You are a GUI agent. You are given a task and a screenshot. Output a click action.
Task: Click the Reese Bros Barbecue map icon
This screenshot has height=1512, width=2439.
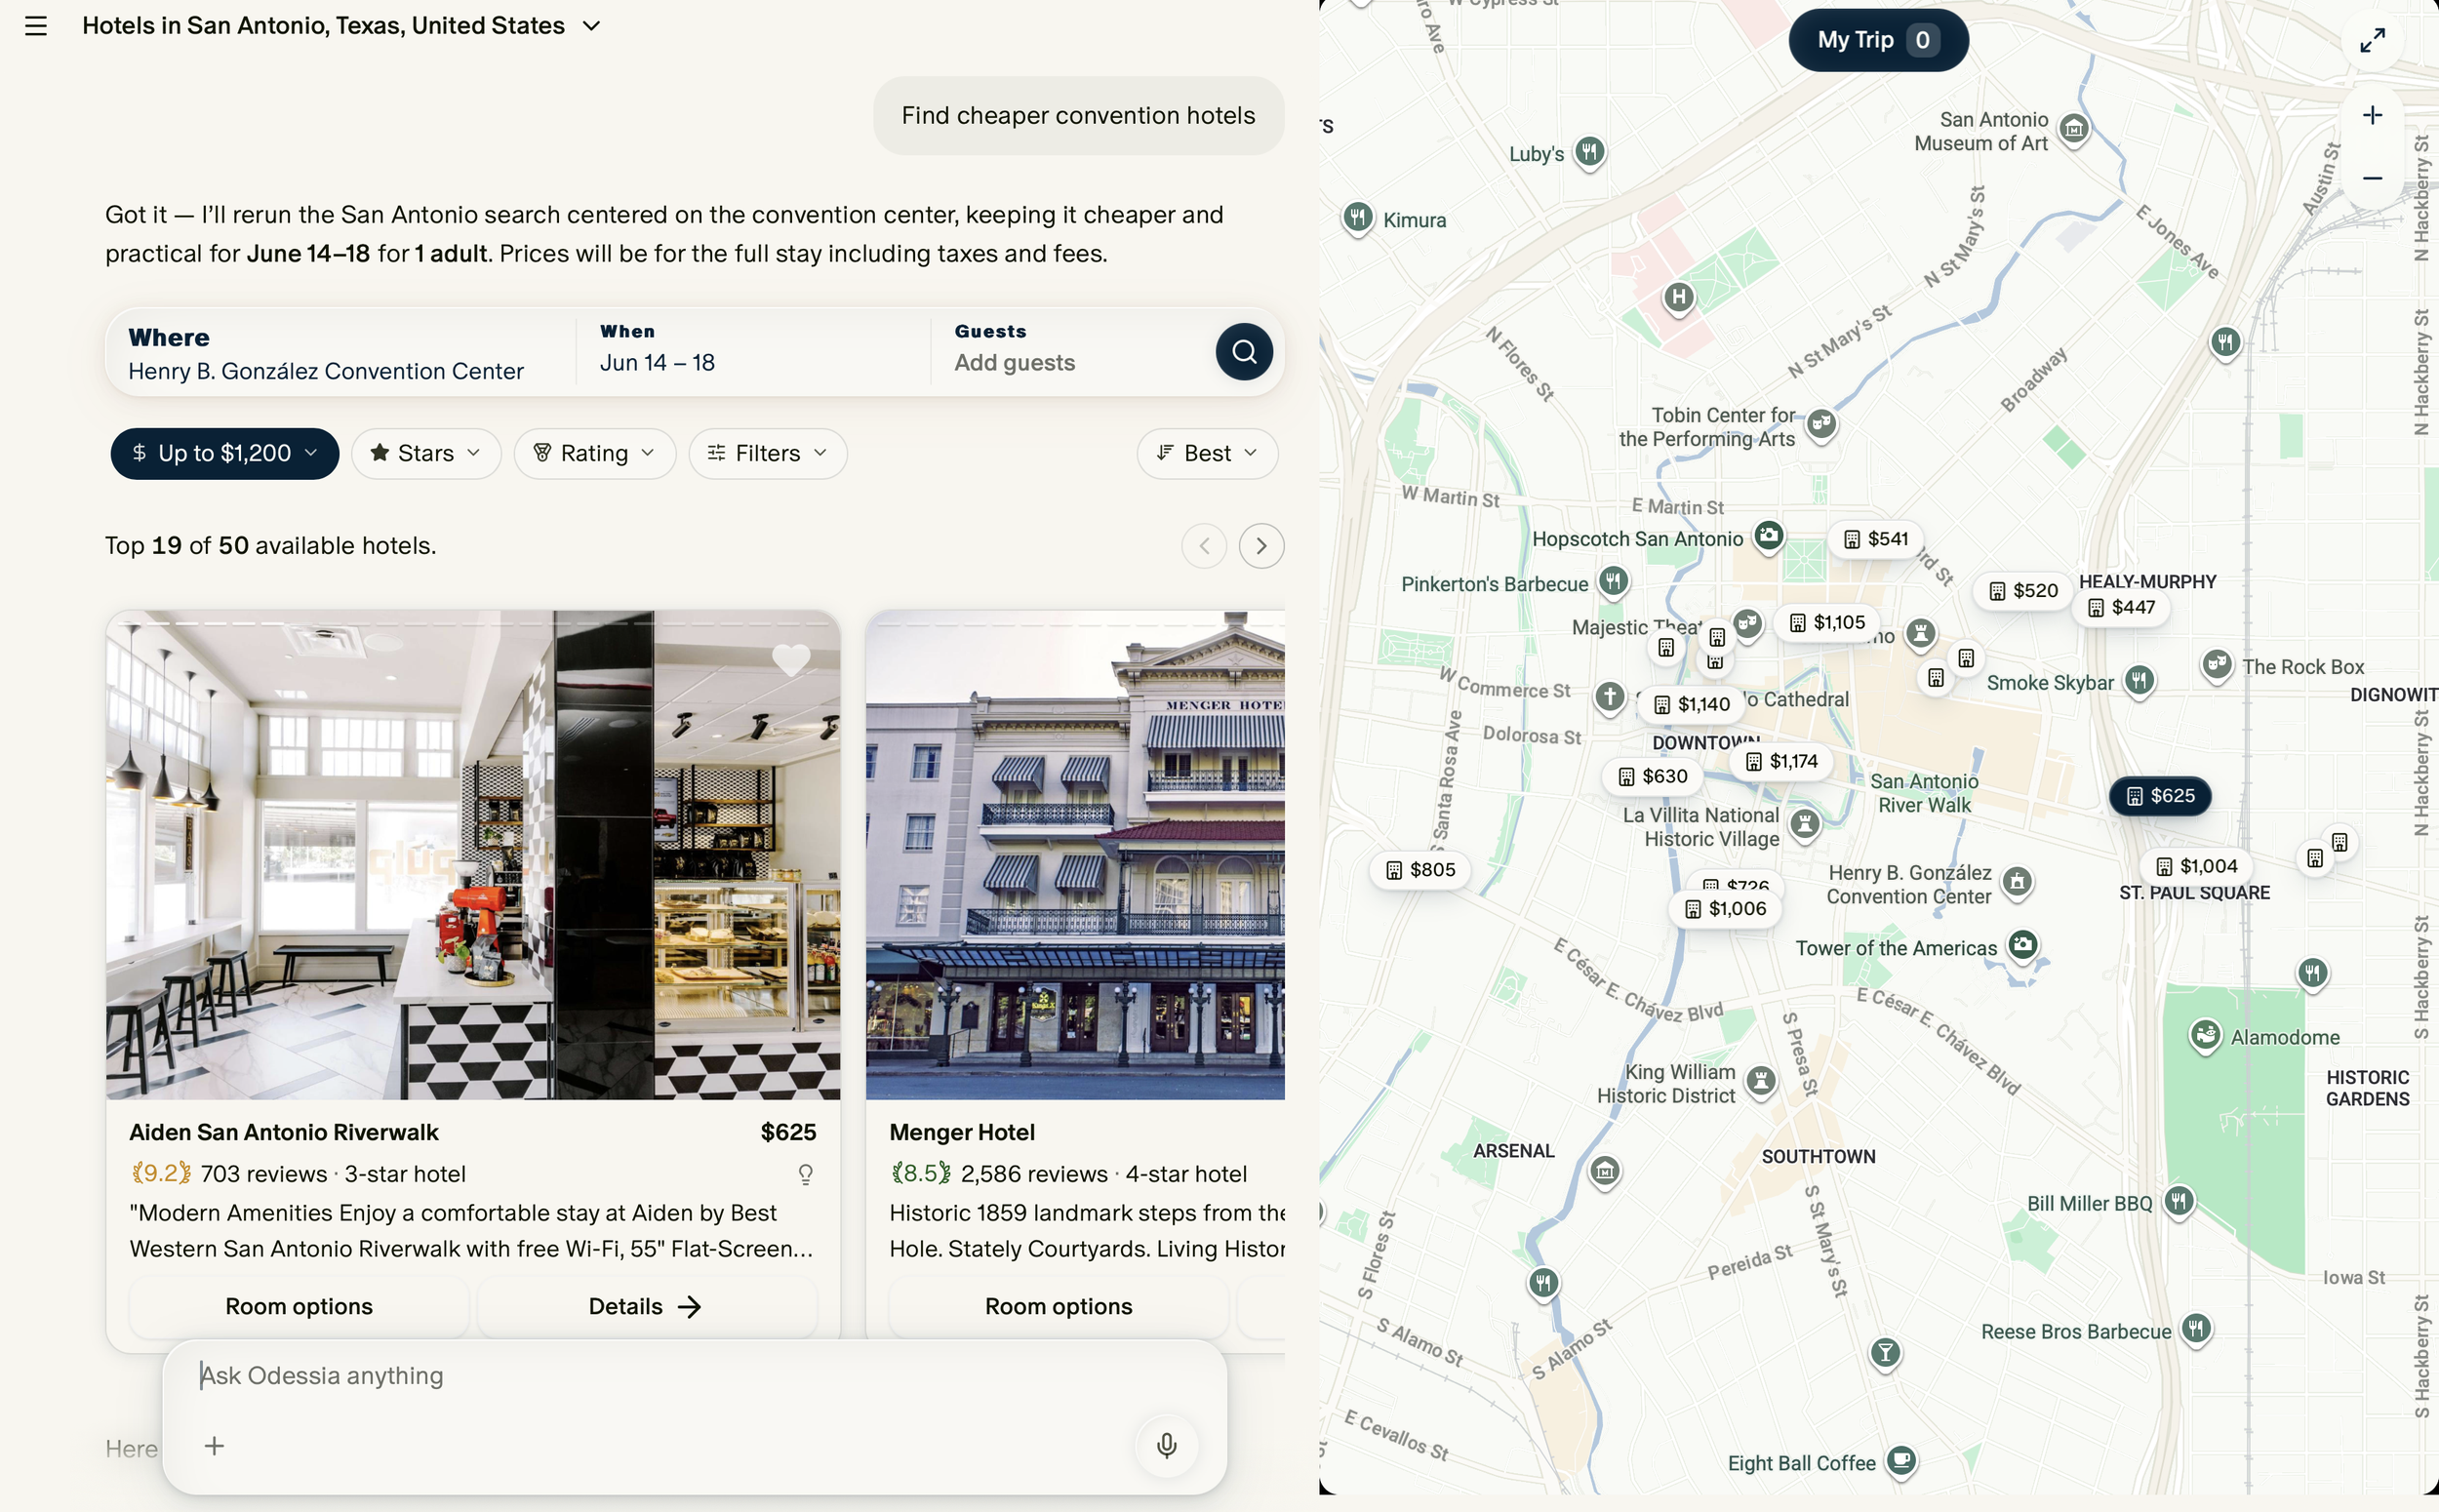pyautogui.click(x=2196, y=1329)
